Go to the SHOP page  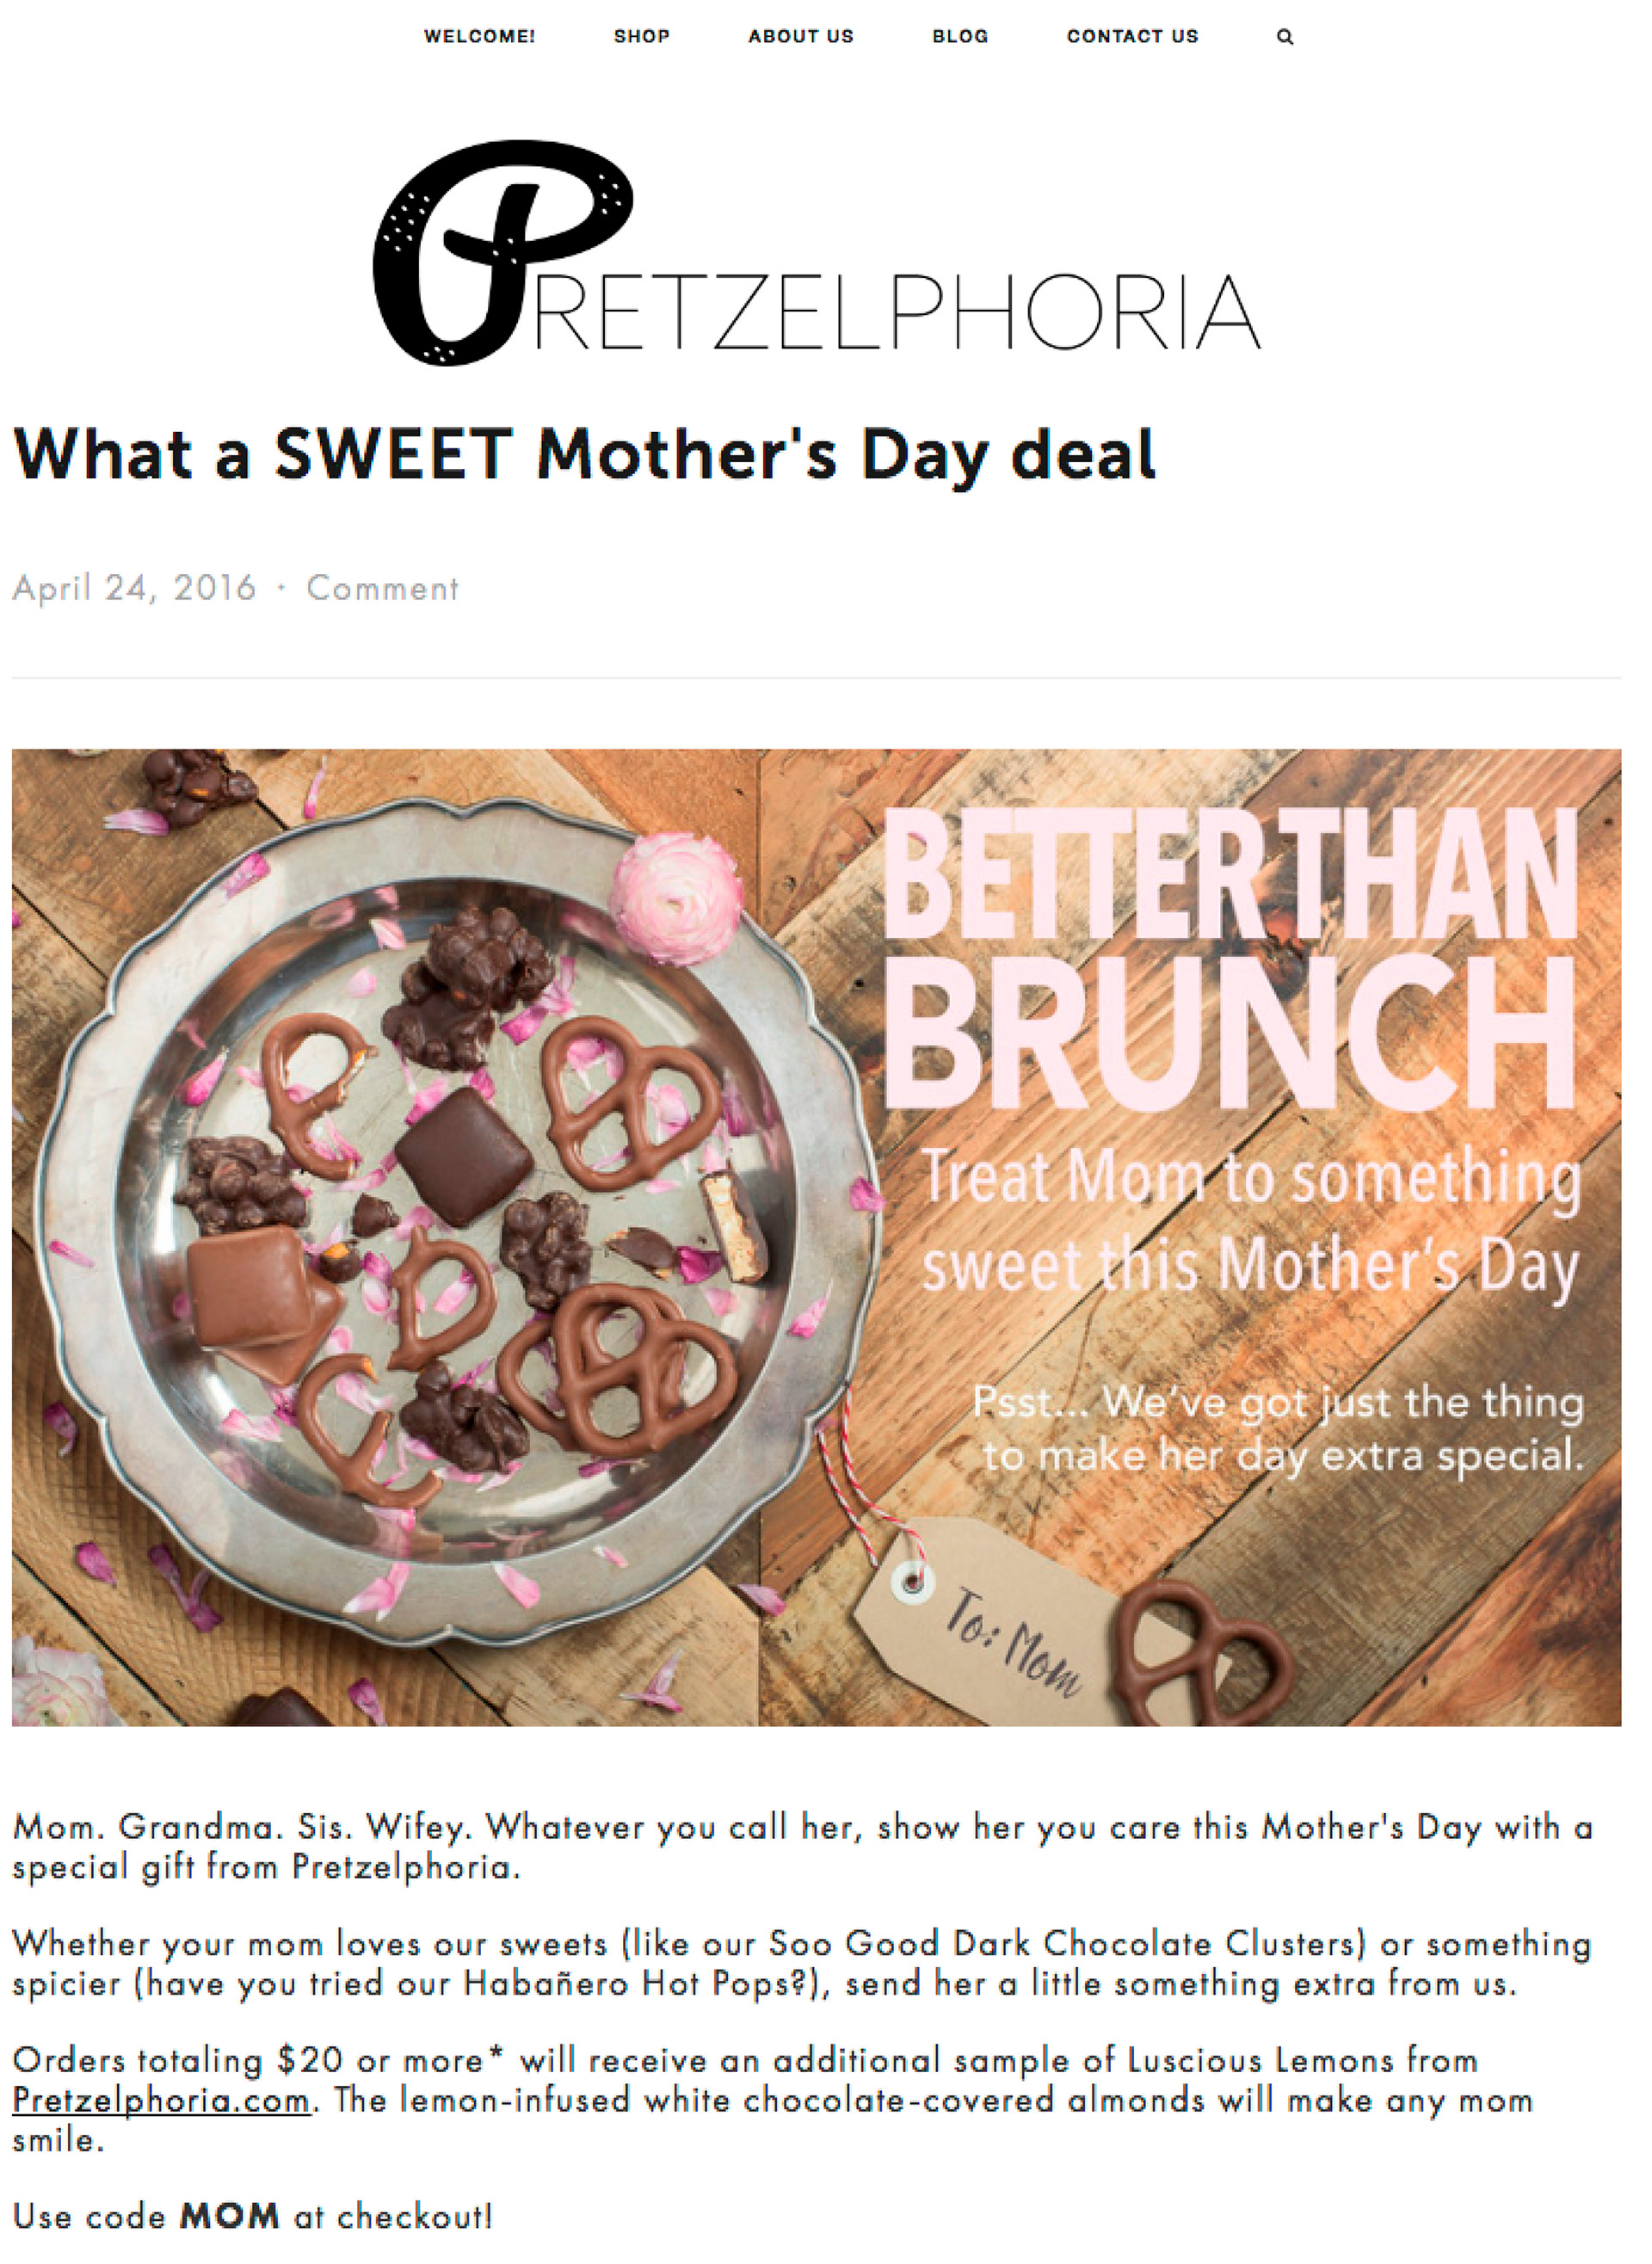point(641,37)
